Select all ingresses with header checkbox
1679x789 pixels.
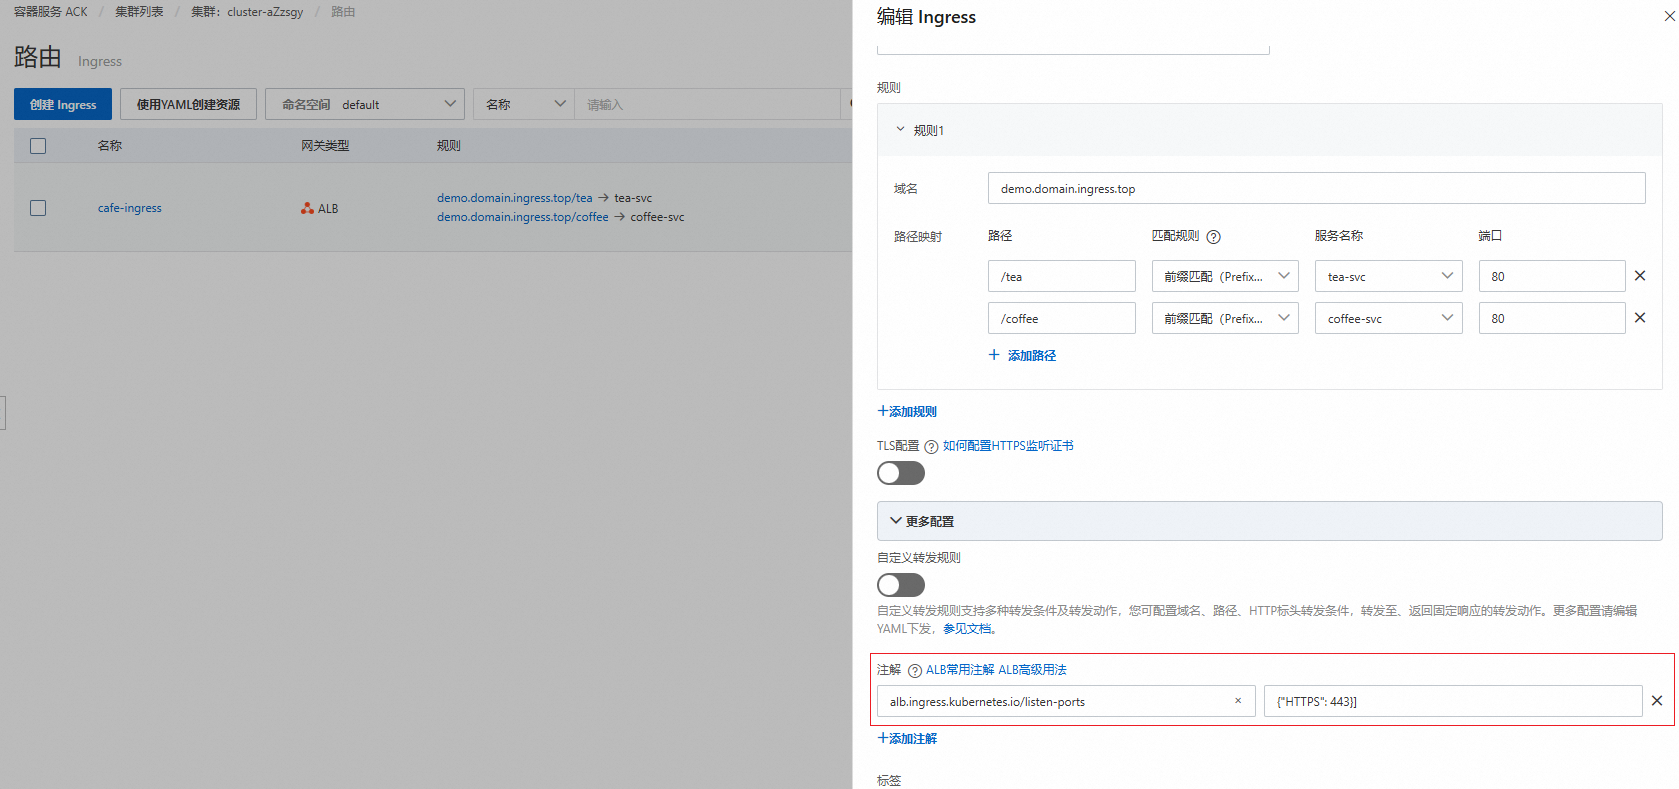38,146
